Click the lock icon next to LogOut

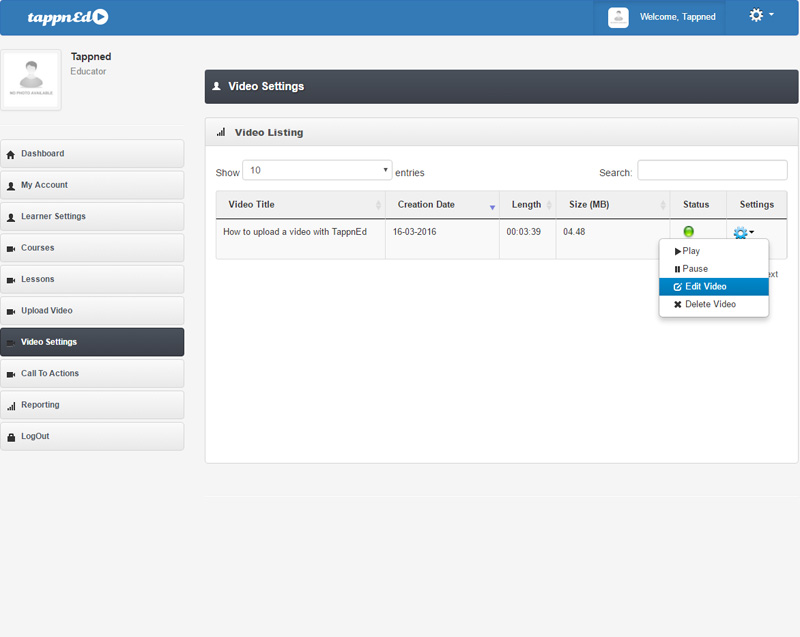pyautogui.click(x=11, y=437)
